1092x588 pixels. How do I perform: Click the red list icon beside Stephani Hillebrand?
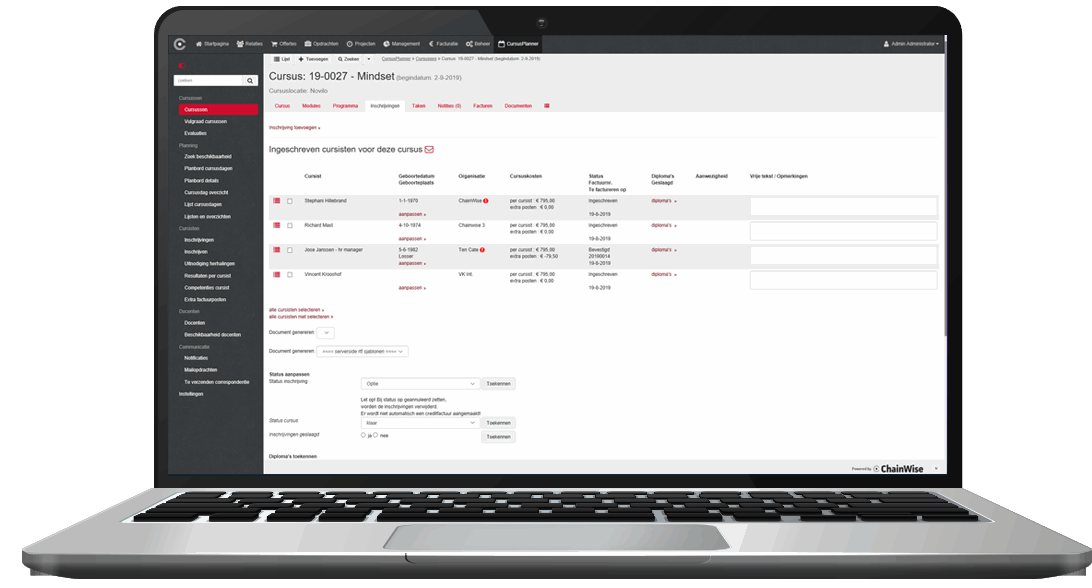[x=276, y=201]
